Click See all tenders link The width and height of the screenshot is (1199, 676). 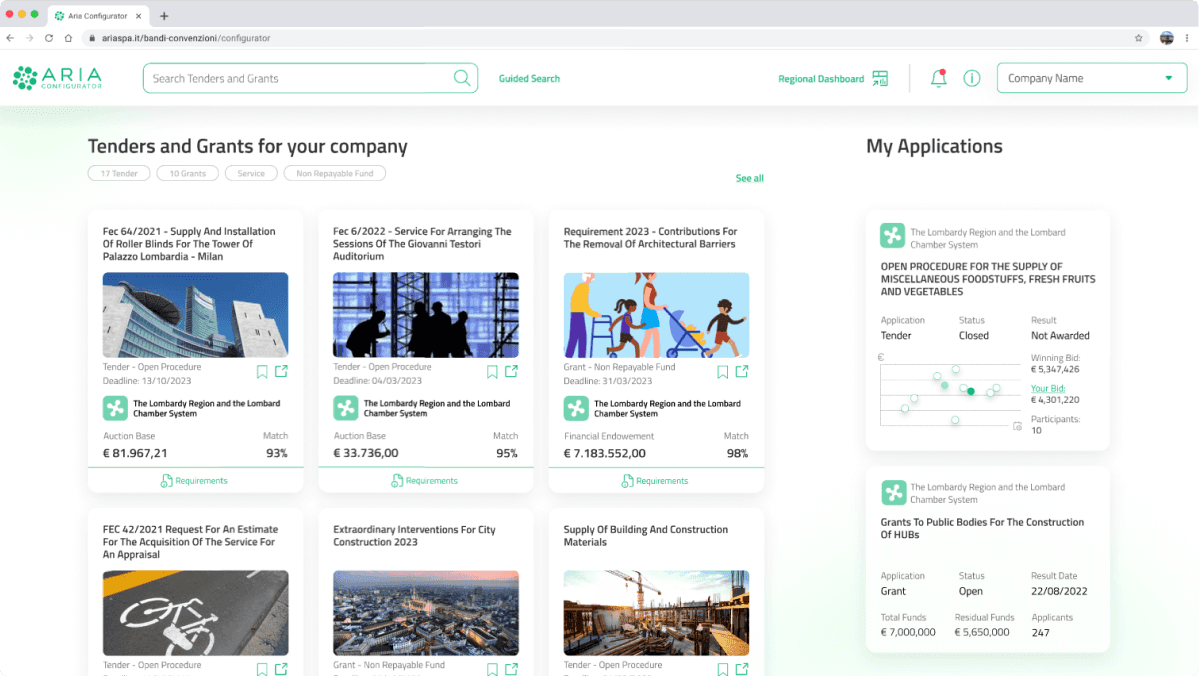click(x=749, y=178)
